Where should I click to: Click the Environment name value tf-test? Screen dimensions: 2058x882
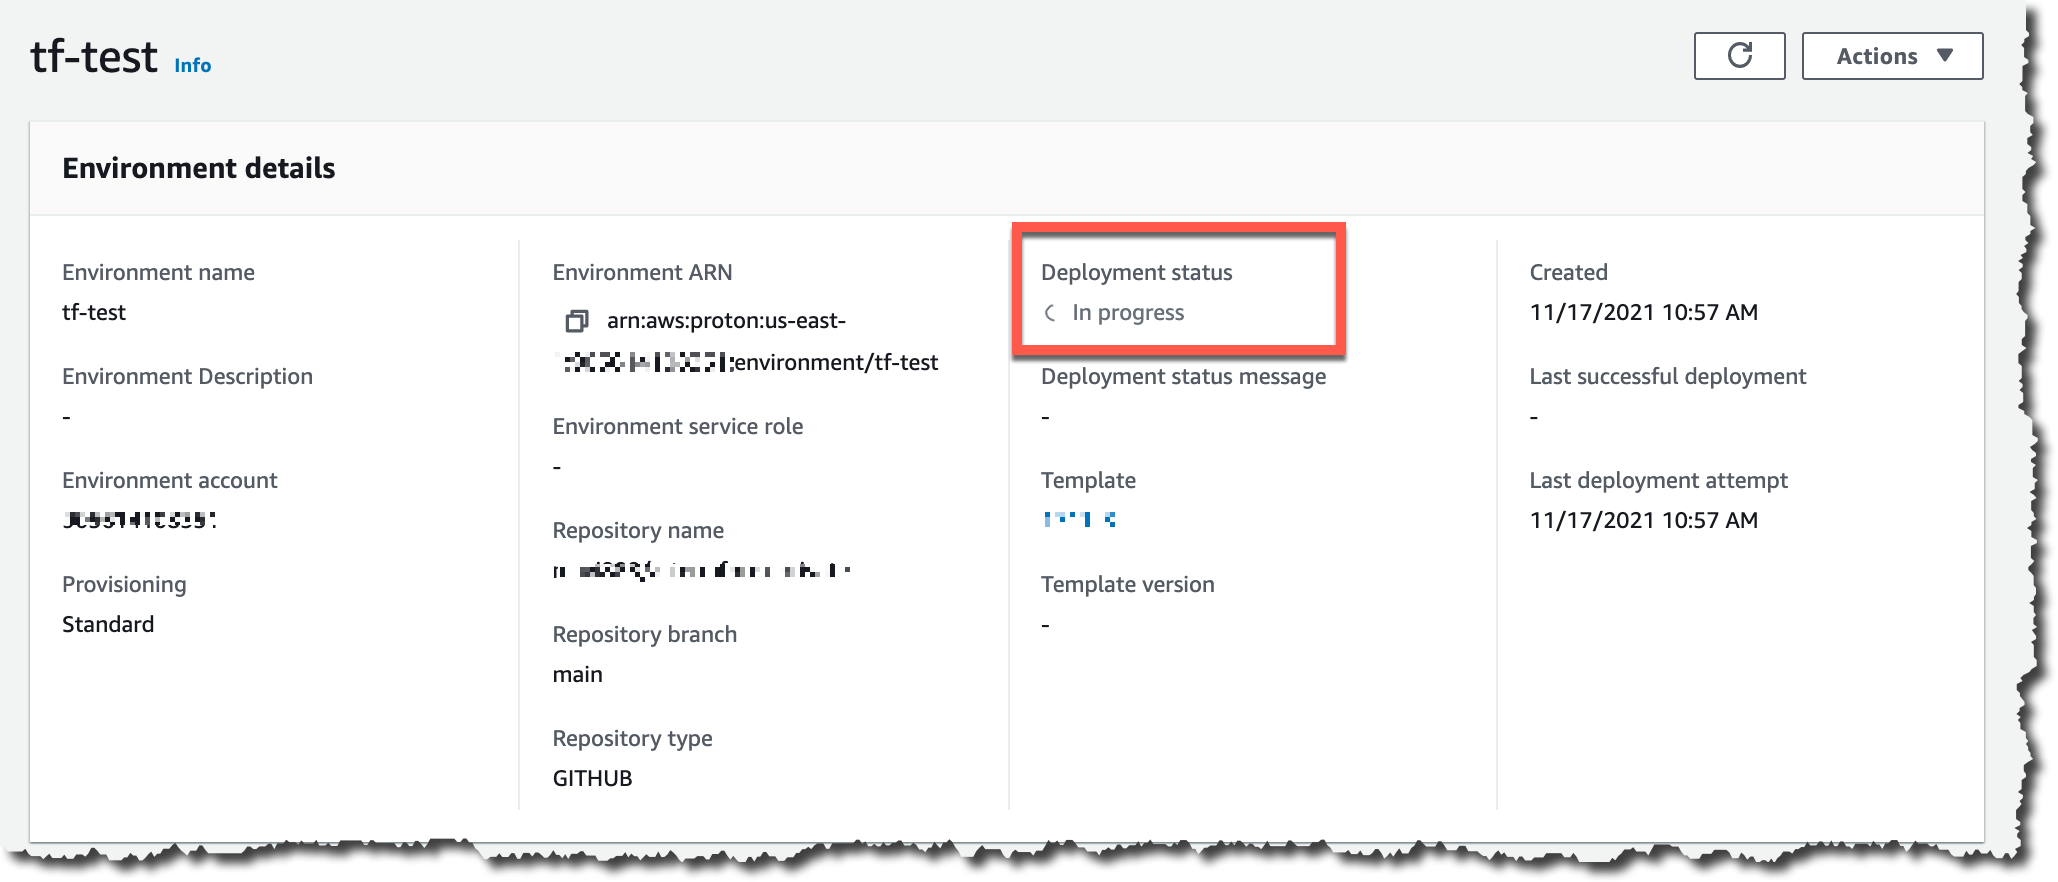pyautogui.click(x=94, y=312)
